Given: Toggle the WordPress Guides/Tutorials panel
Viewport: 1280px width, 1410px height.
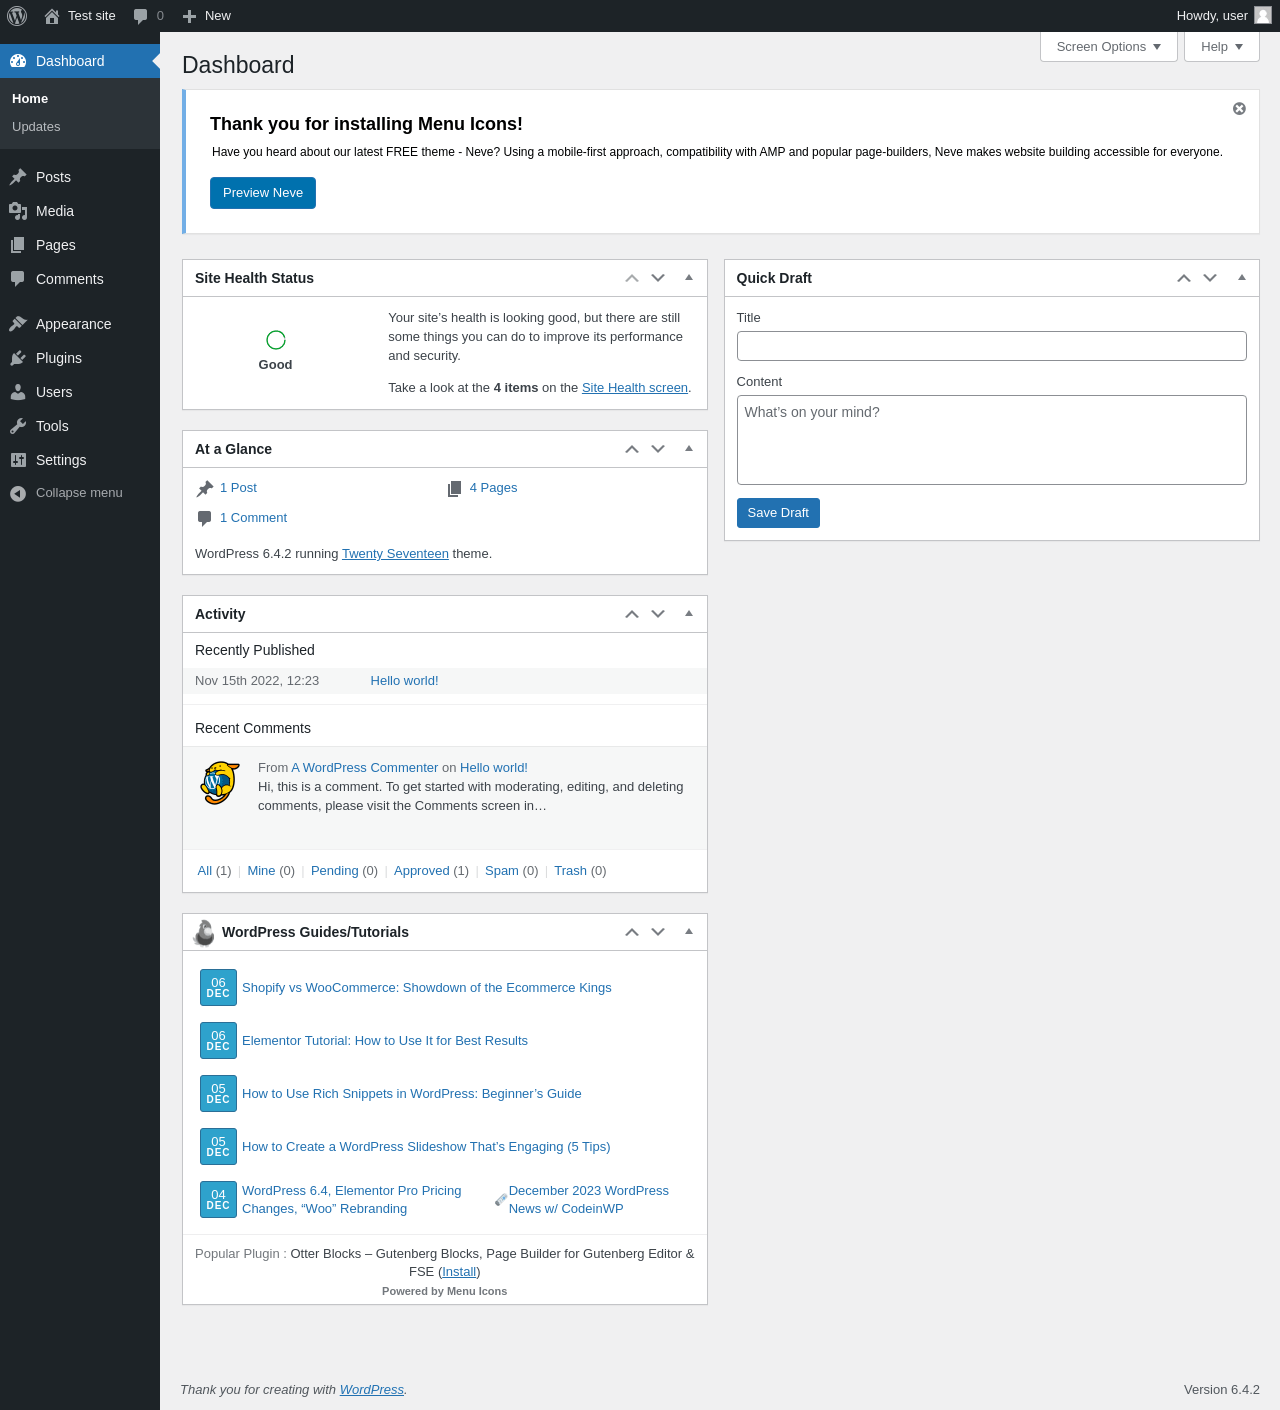Looking at the screenshot, I should tap(689, 932).
